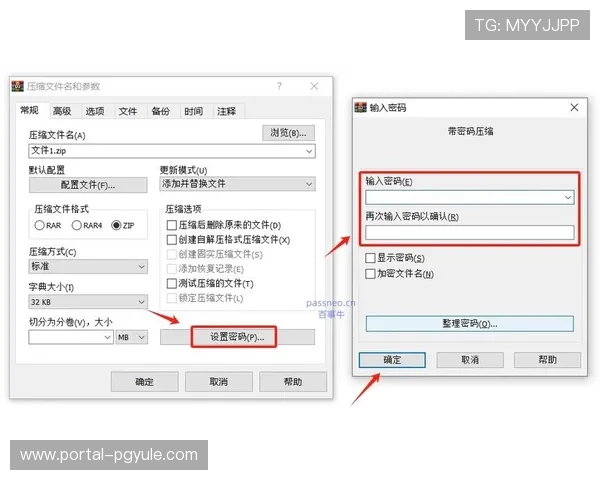600x480 pixels.
Task: Enable the 显示密码 checkbox
Action: pyautogui.click(x=370, y=258)
